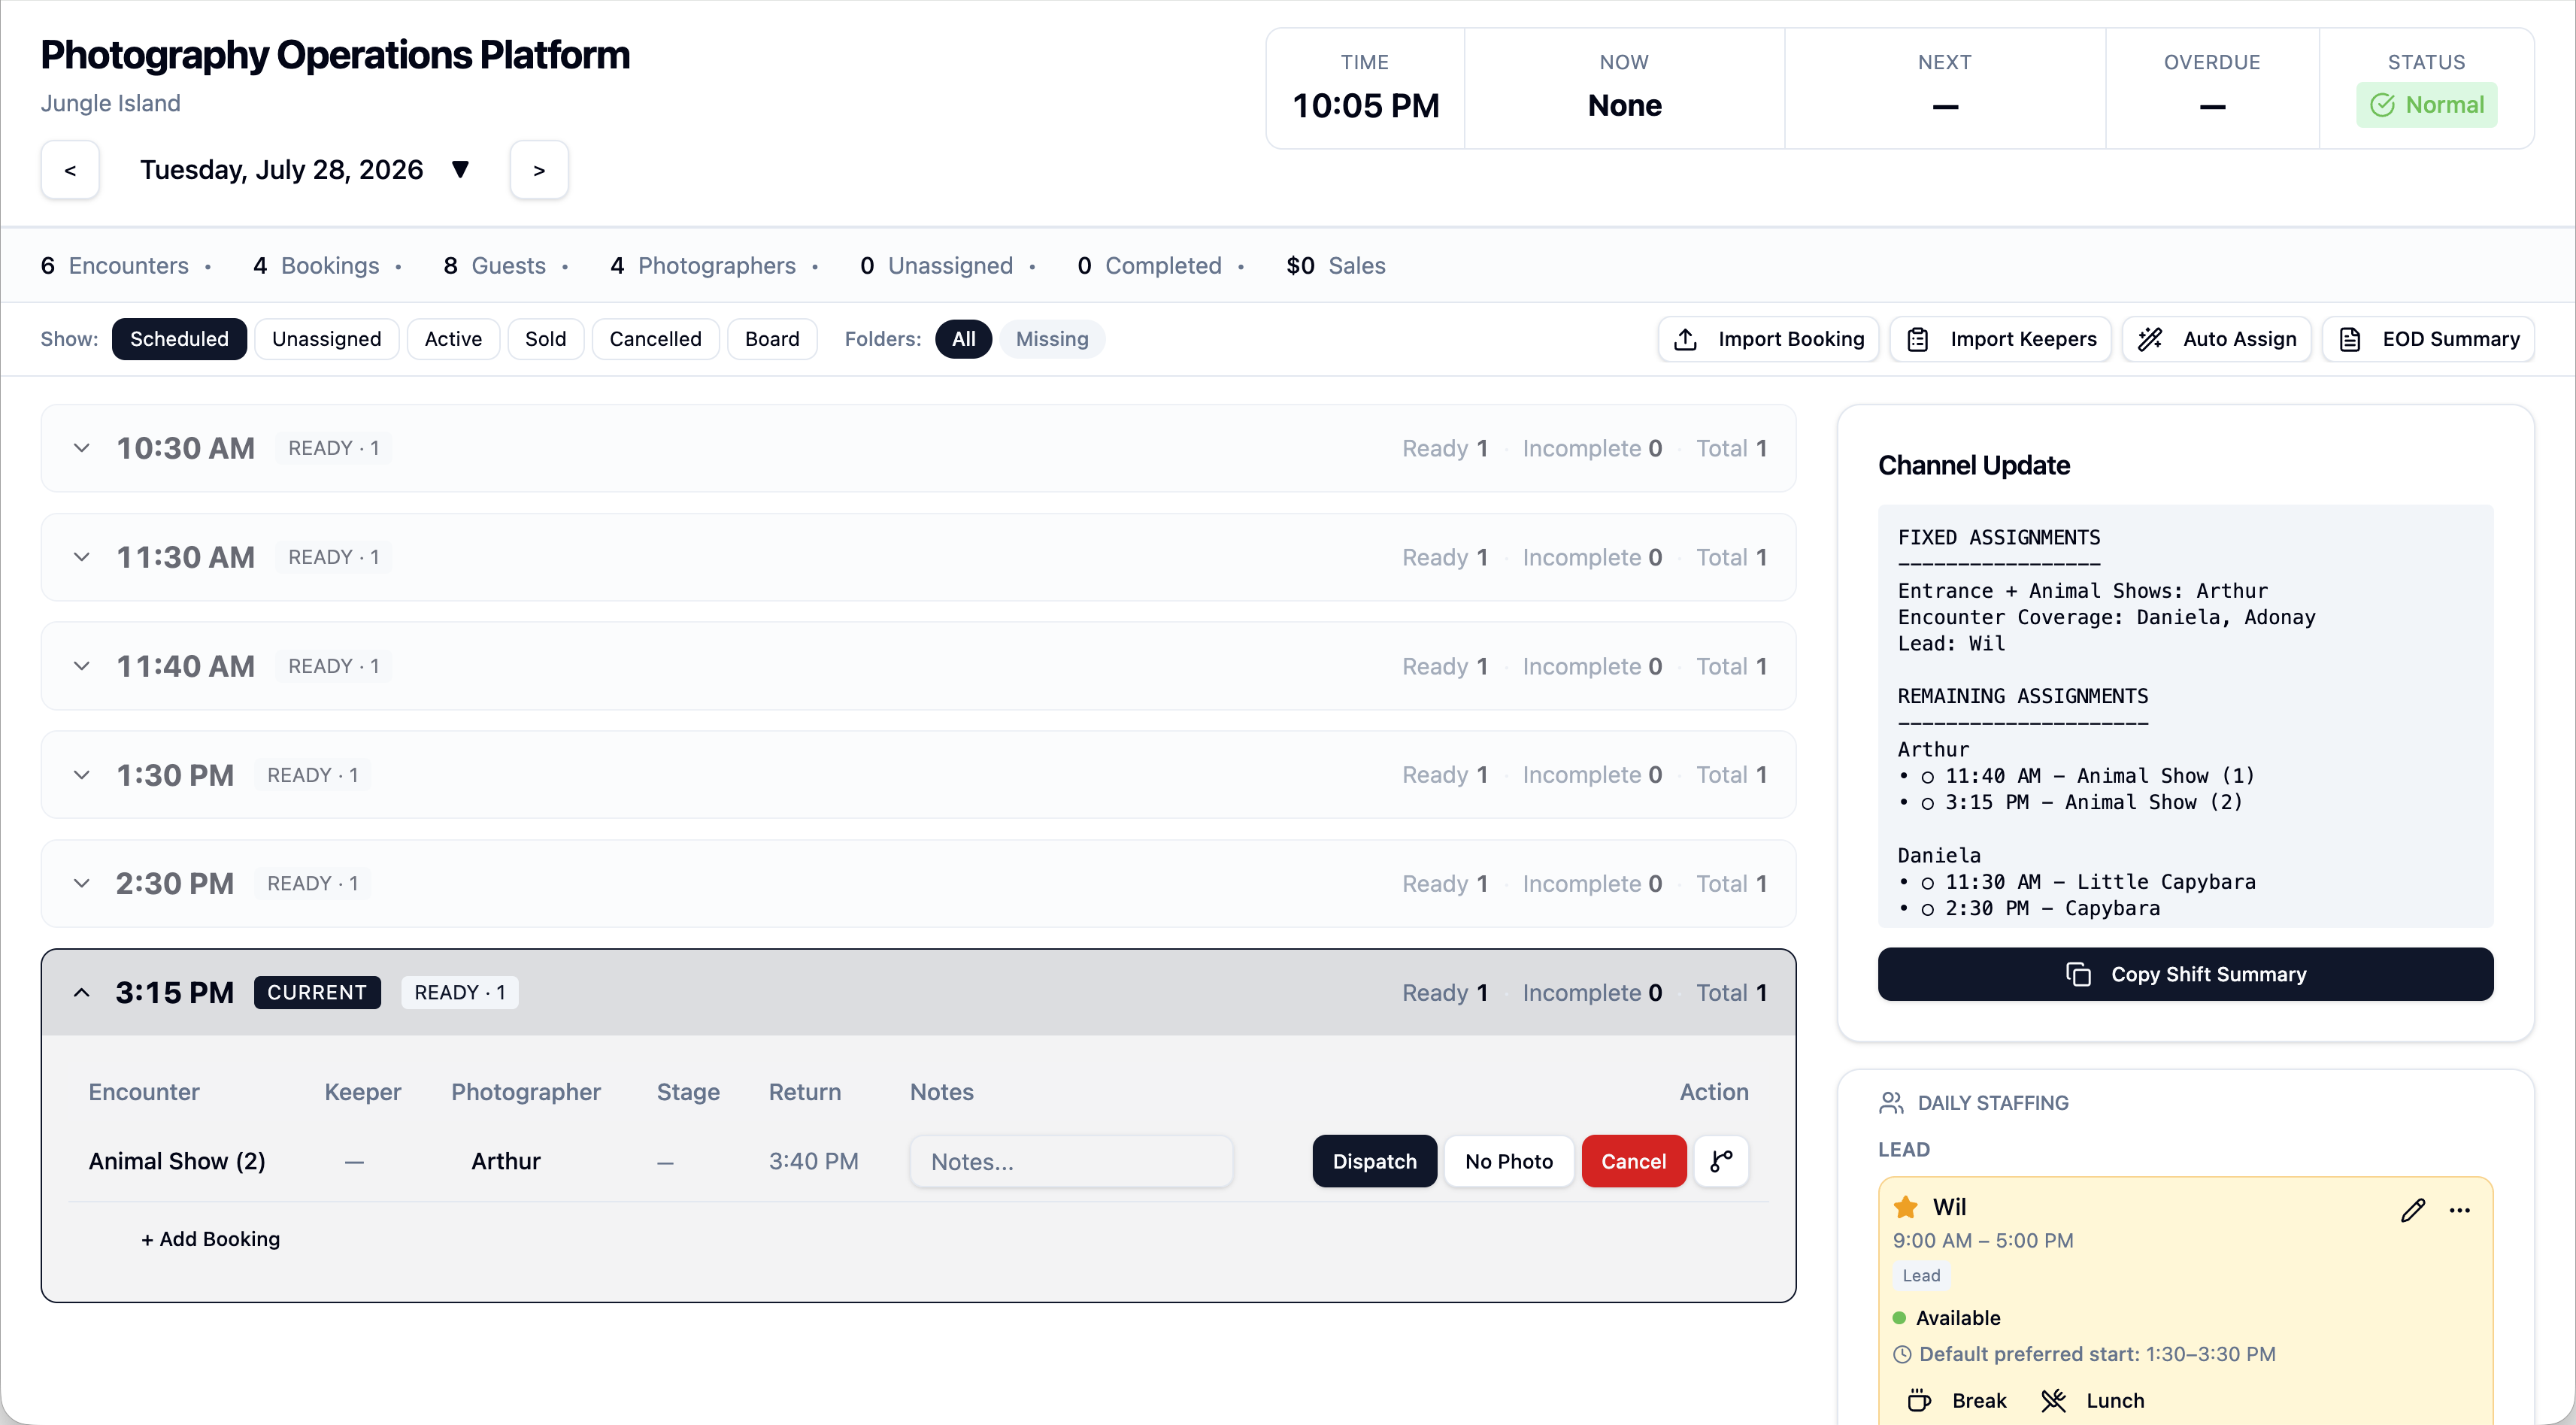Image resolution: width=2576 pixels, height=1425 pixels.
Task: Click Wil's Lunch utensils icon
Action: point(2053,1400)
